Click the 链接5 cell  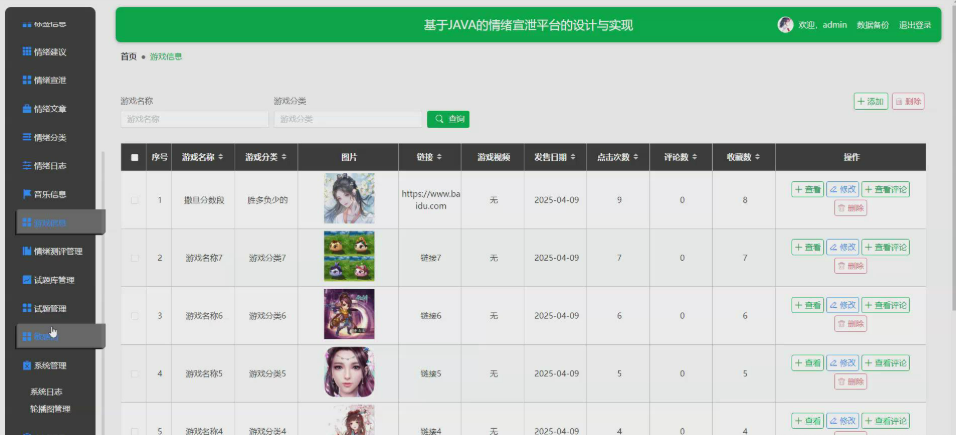coord(430,374)
